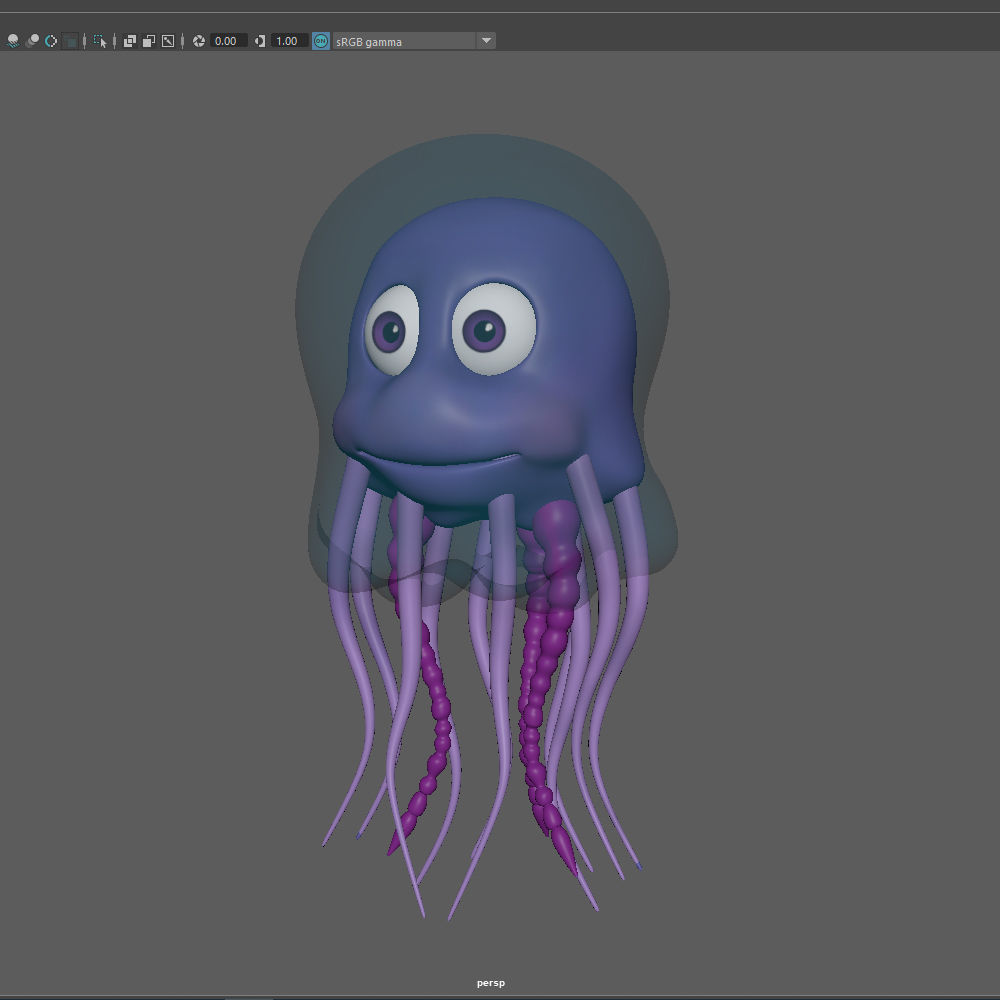Viewport: 1000px width, 1000px height.
Task: Click the sRGB gamma view transform field
Action: click(404, 41)
